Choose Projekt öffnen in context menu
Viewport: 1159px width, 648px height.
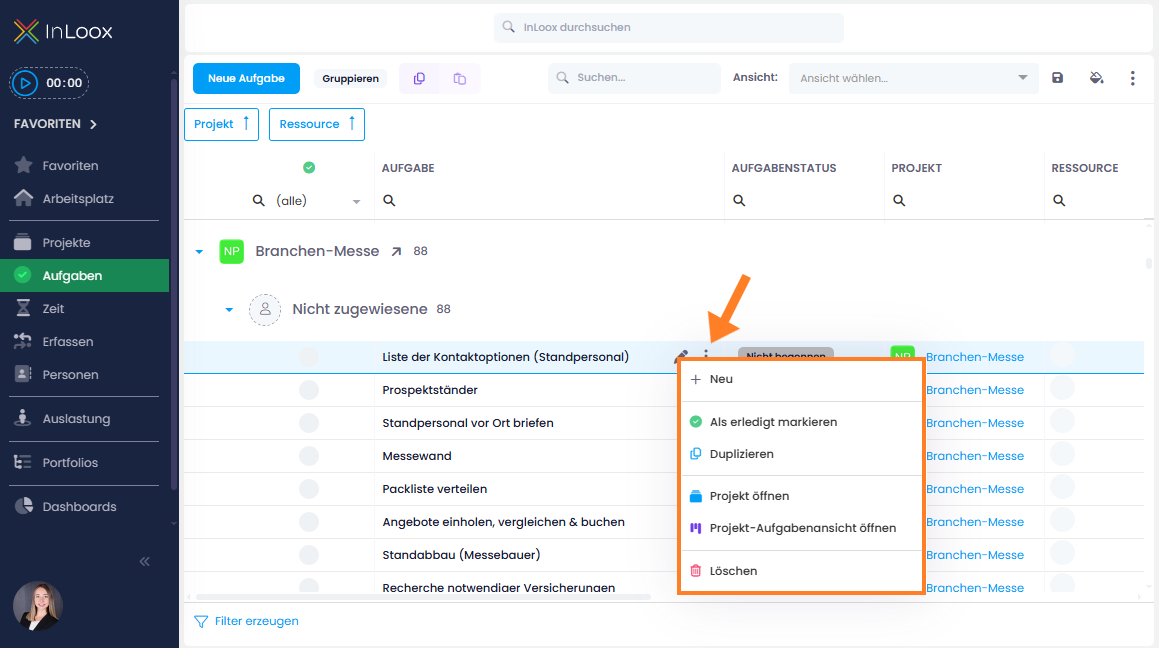801,496
